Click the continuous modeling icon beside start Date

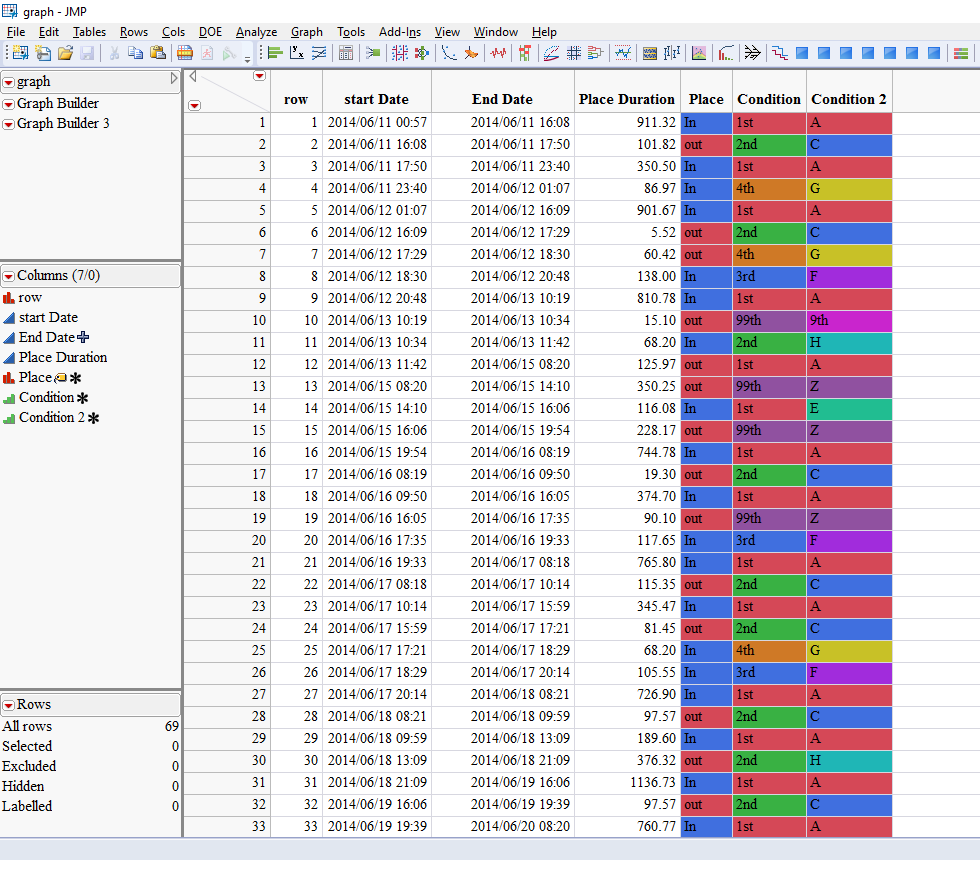click(x=9, y=317)
